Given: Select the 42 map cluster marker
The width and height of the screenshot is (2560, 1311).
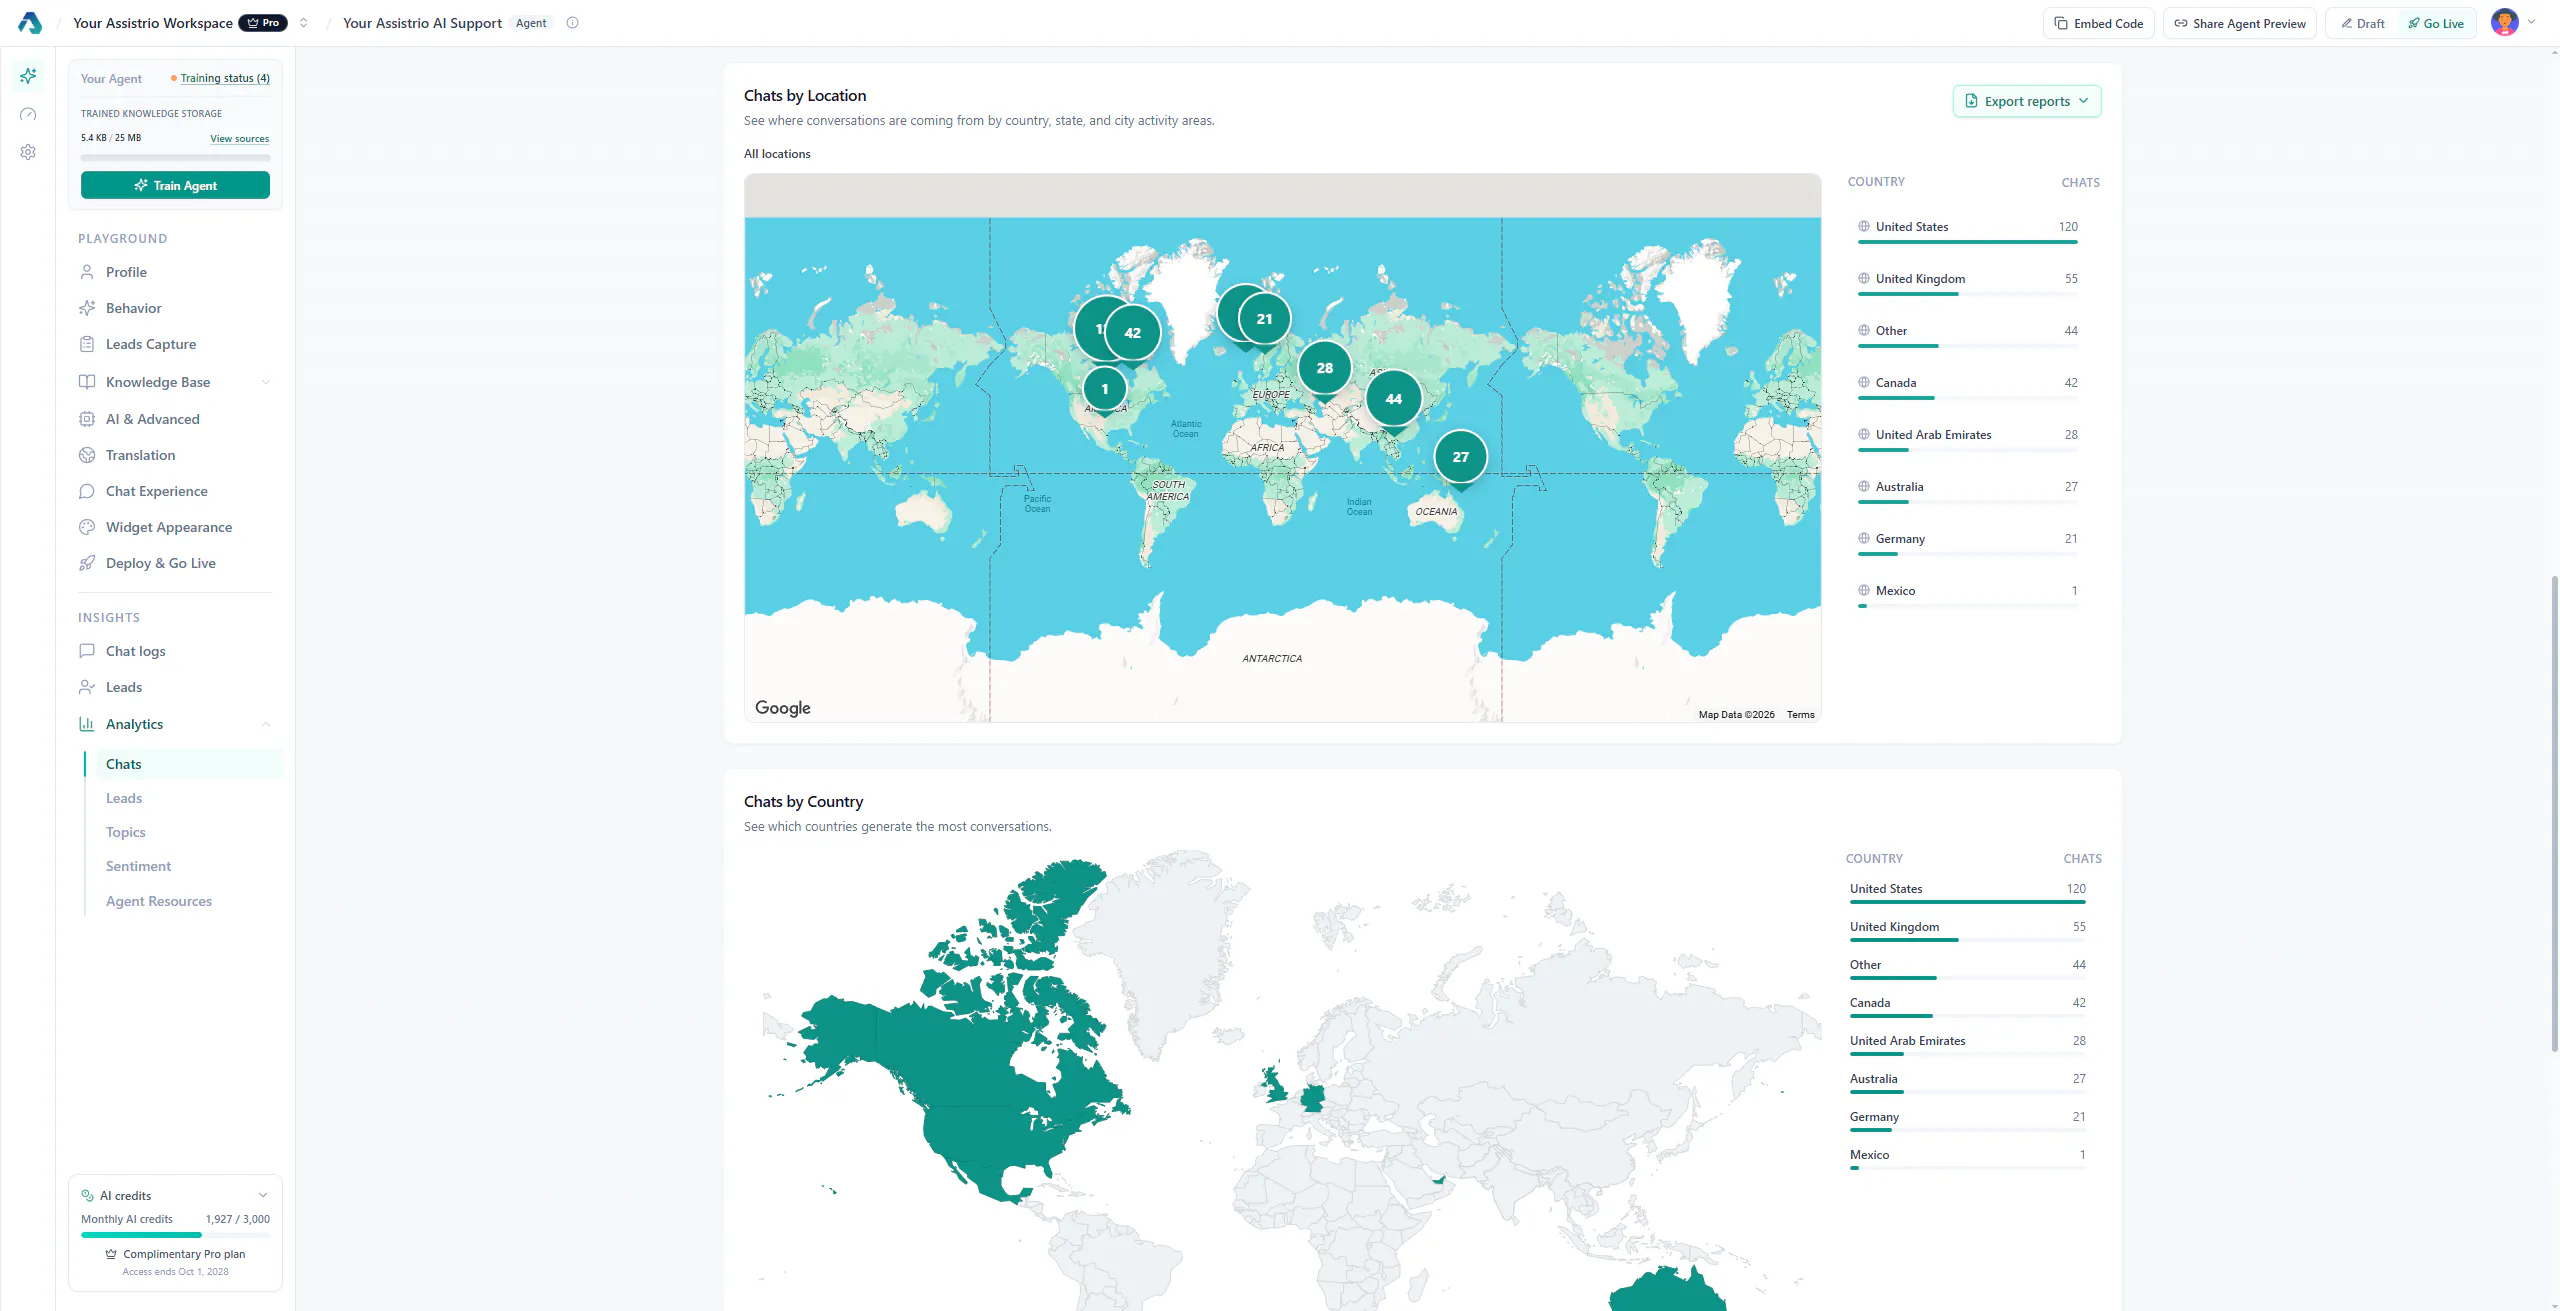Looking at the screenshot, I should [x=1132, y=333].
